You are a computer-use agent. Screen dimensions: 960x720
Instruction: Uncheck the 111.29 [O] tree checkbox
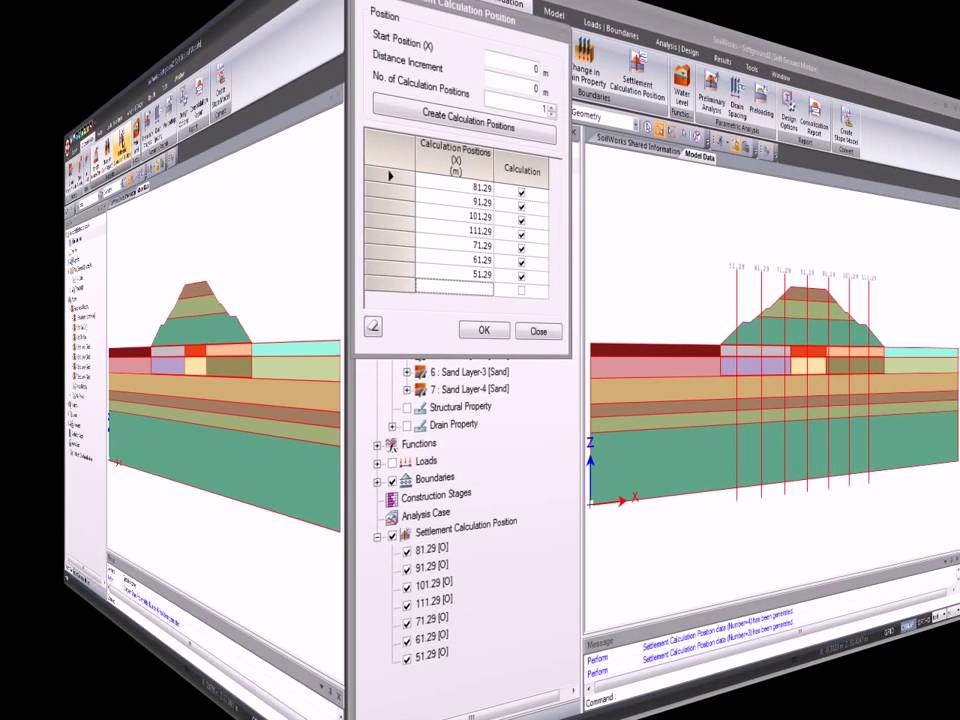click(x=407, y=606)
